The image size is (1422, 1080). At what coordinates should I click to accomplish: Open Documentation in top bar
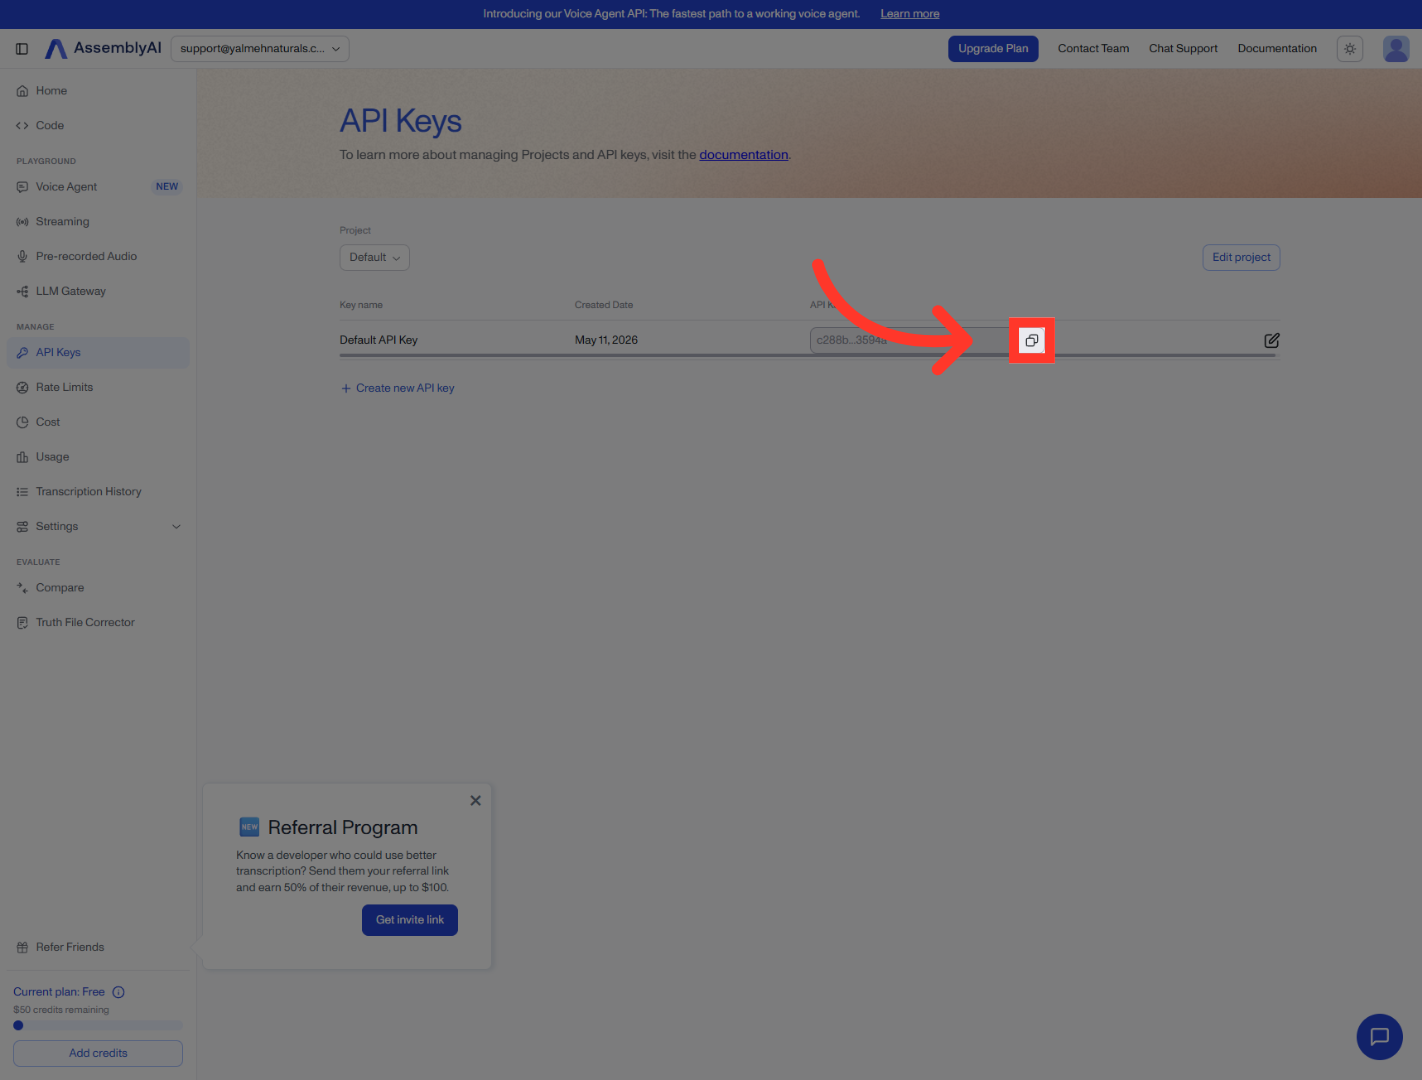pos(1277,49)
